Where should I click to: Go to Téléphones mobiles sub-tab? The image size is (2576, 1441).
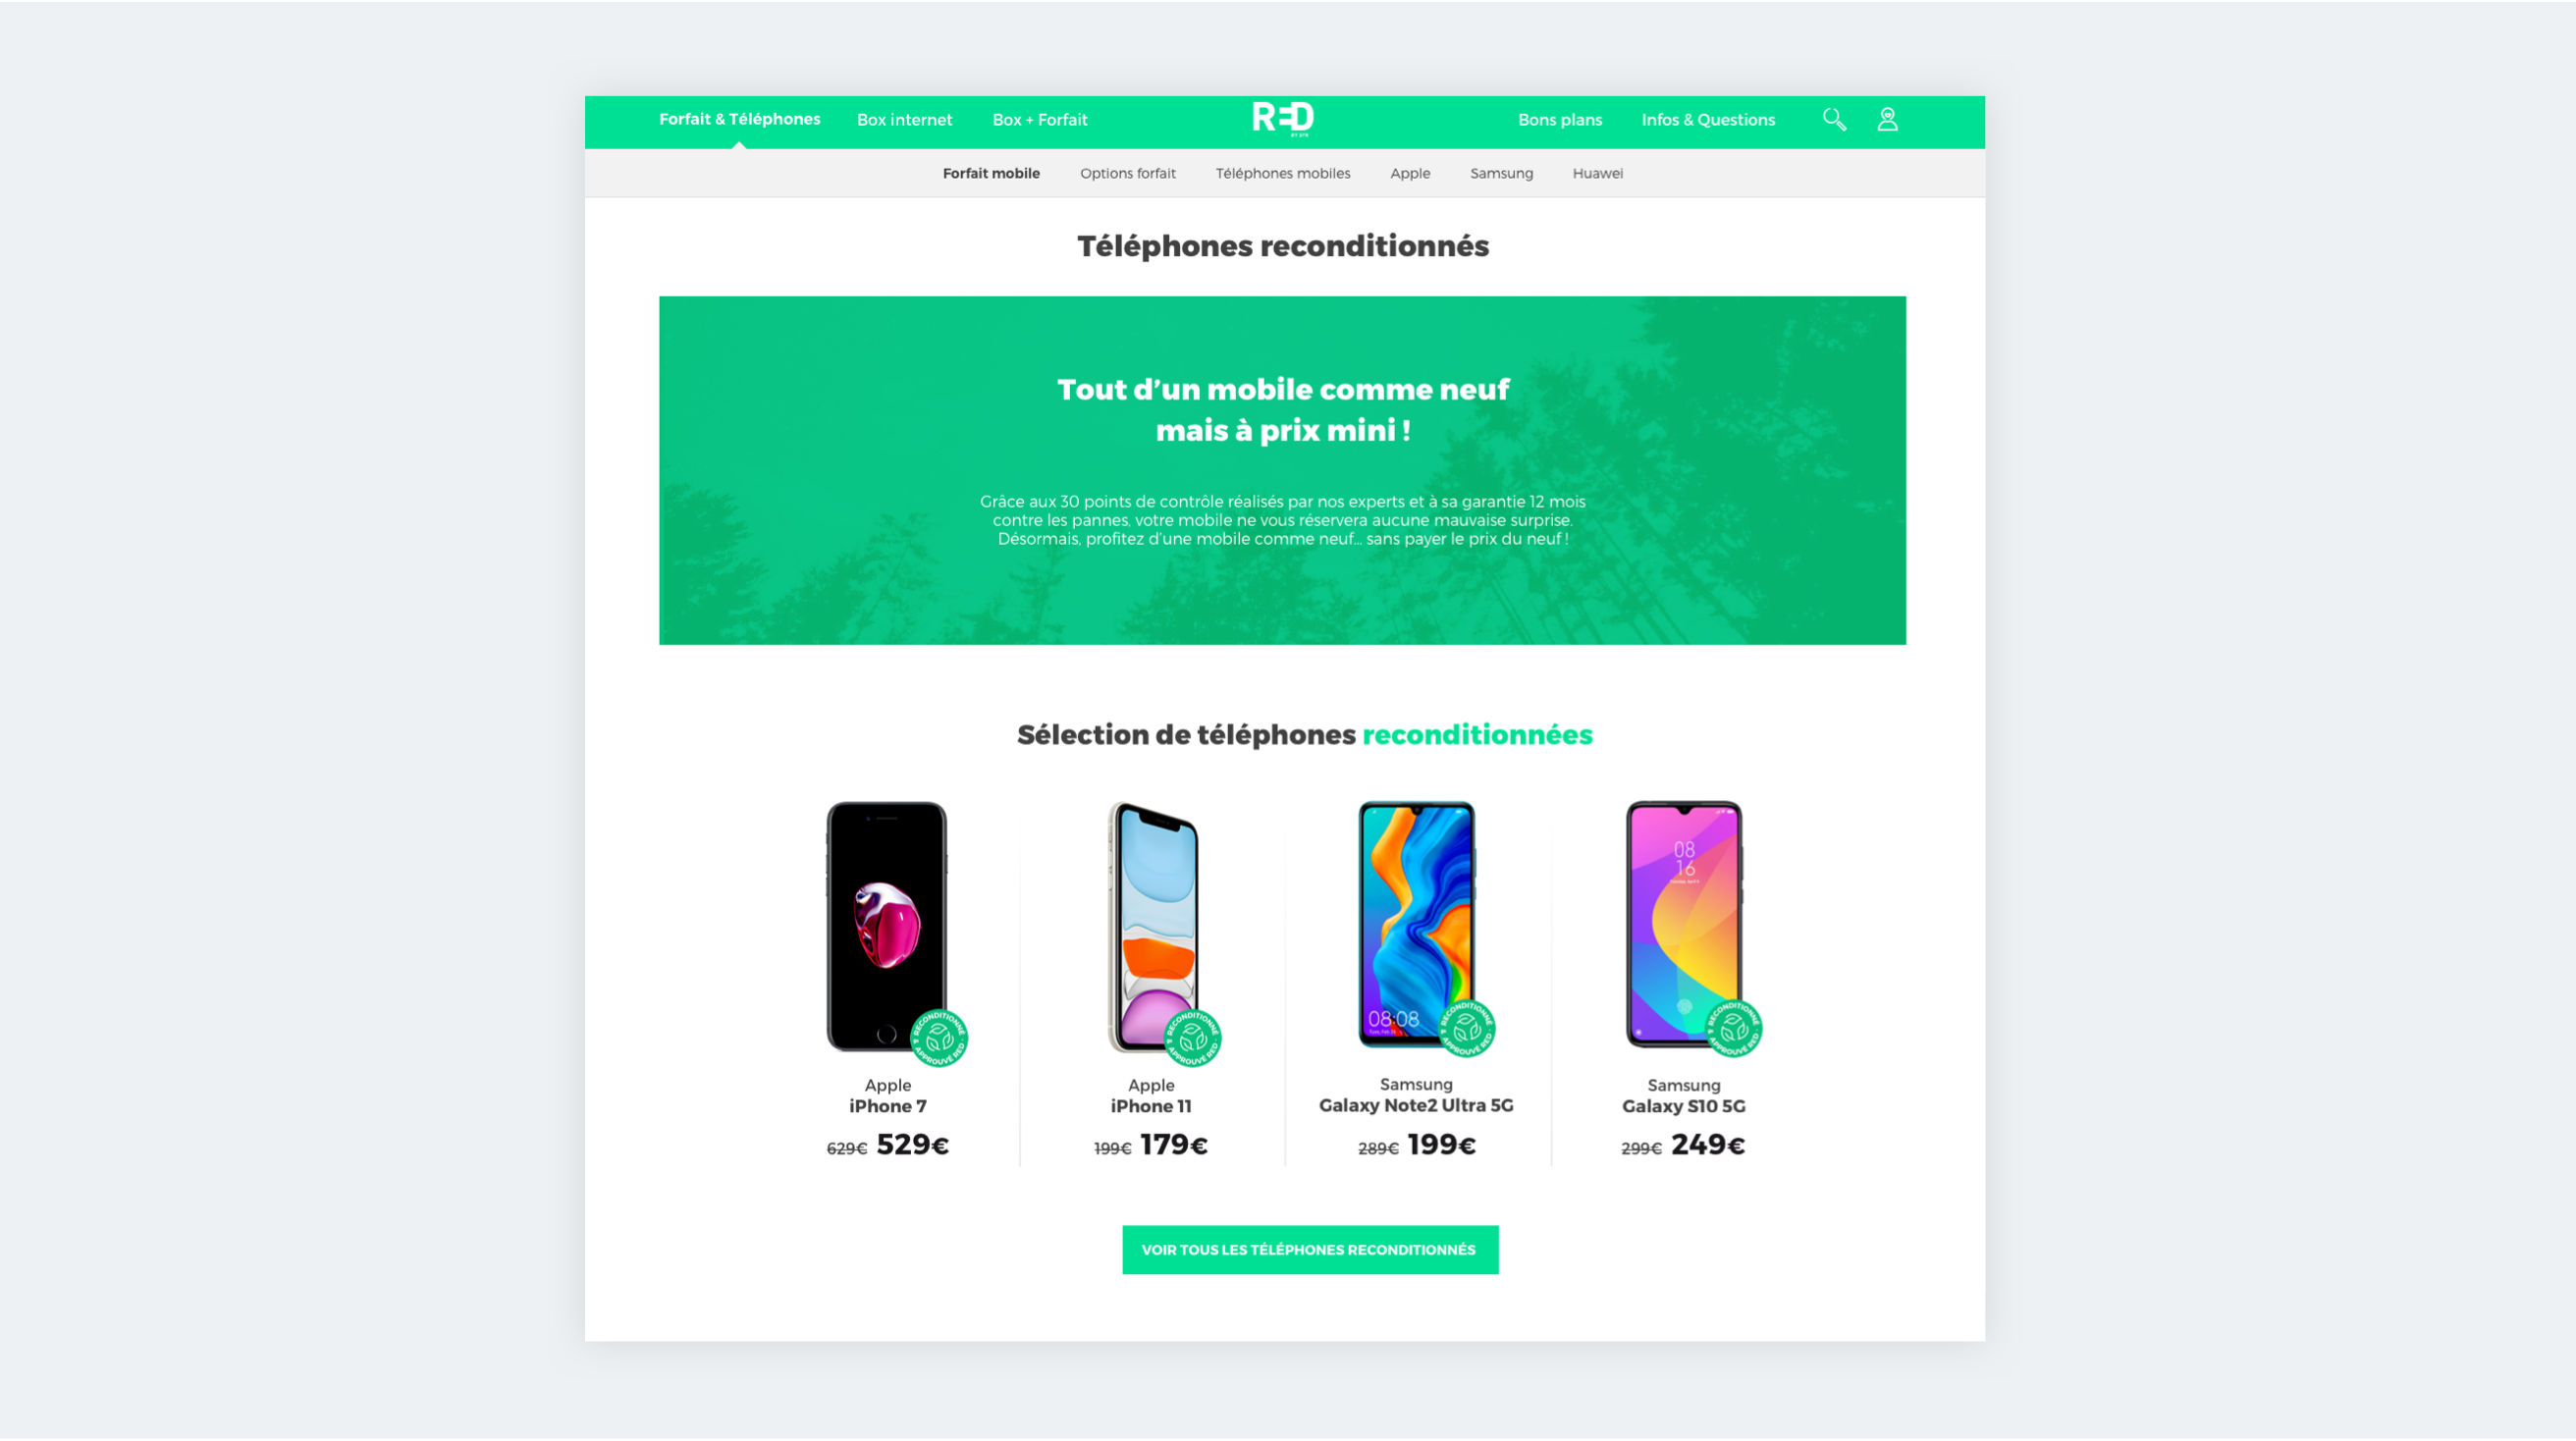pos(1282,173)
